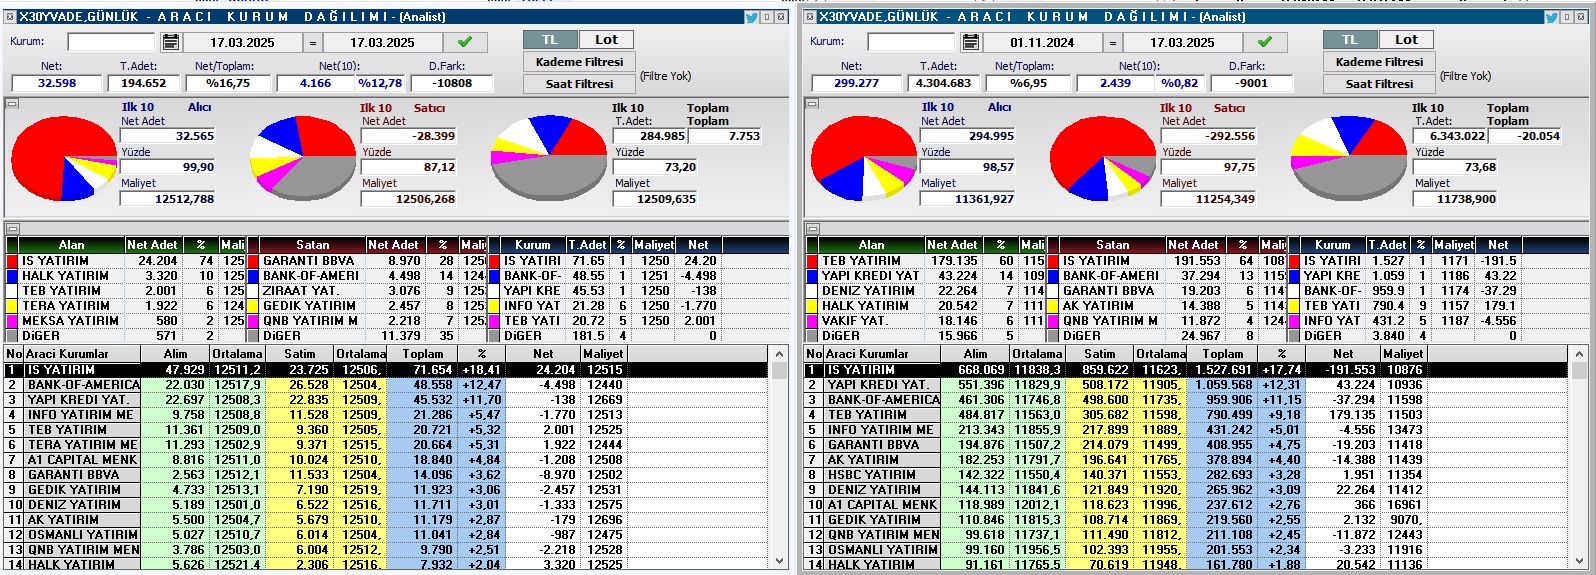Sort by Satan column header in left window
Viewport: 1596px width, 575px height.
pos(312,245)
